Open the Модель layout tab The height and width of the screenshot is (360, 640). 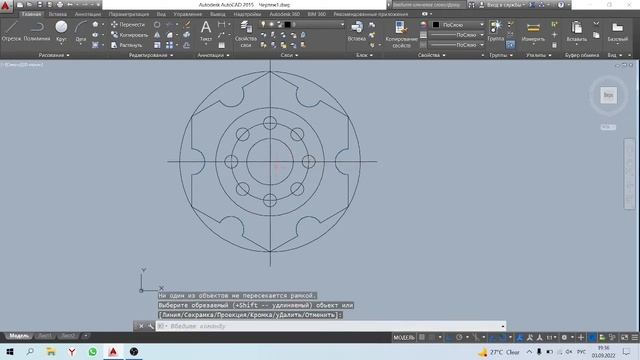(19, 336)
